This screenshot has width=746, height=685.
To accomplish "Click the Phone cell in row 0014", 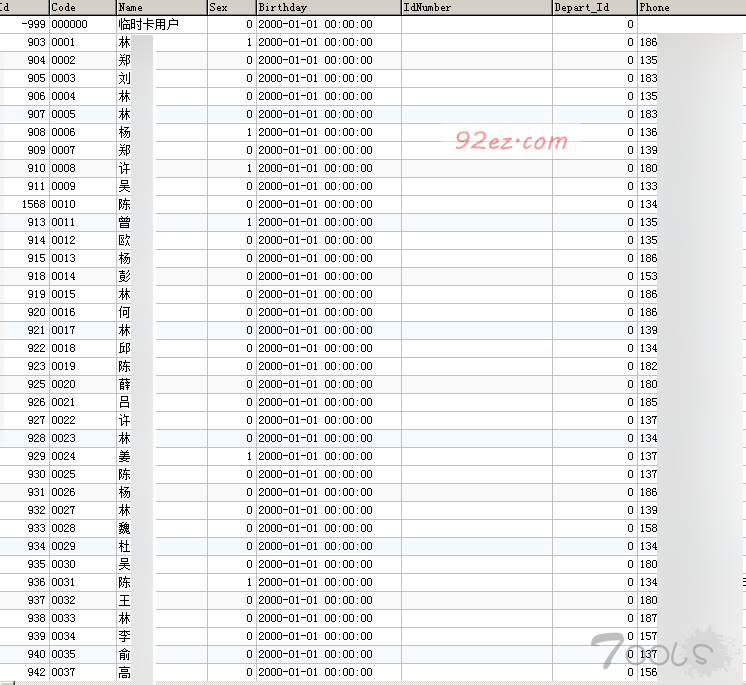I will click(x=692, y=276).
